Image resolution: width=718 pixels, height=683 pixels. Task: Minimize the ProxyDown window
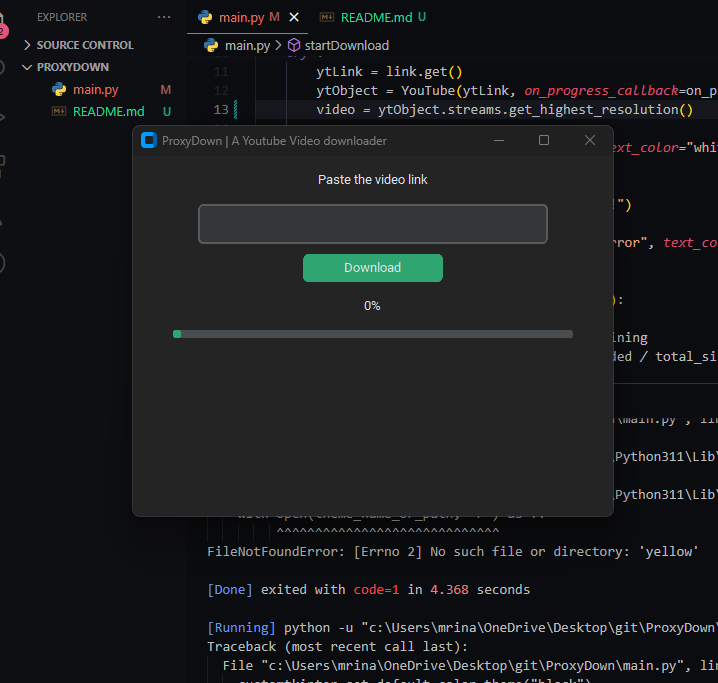pos(499,141)
